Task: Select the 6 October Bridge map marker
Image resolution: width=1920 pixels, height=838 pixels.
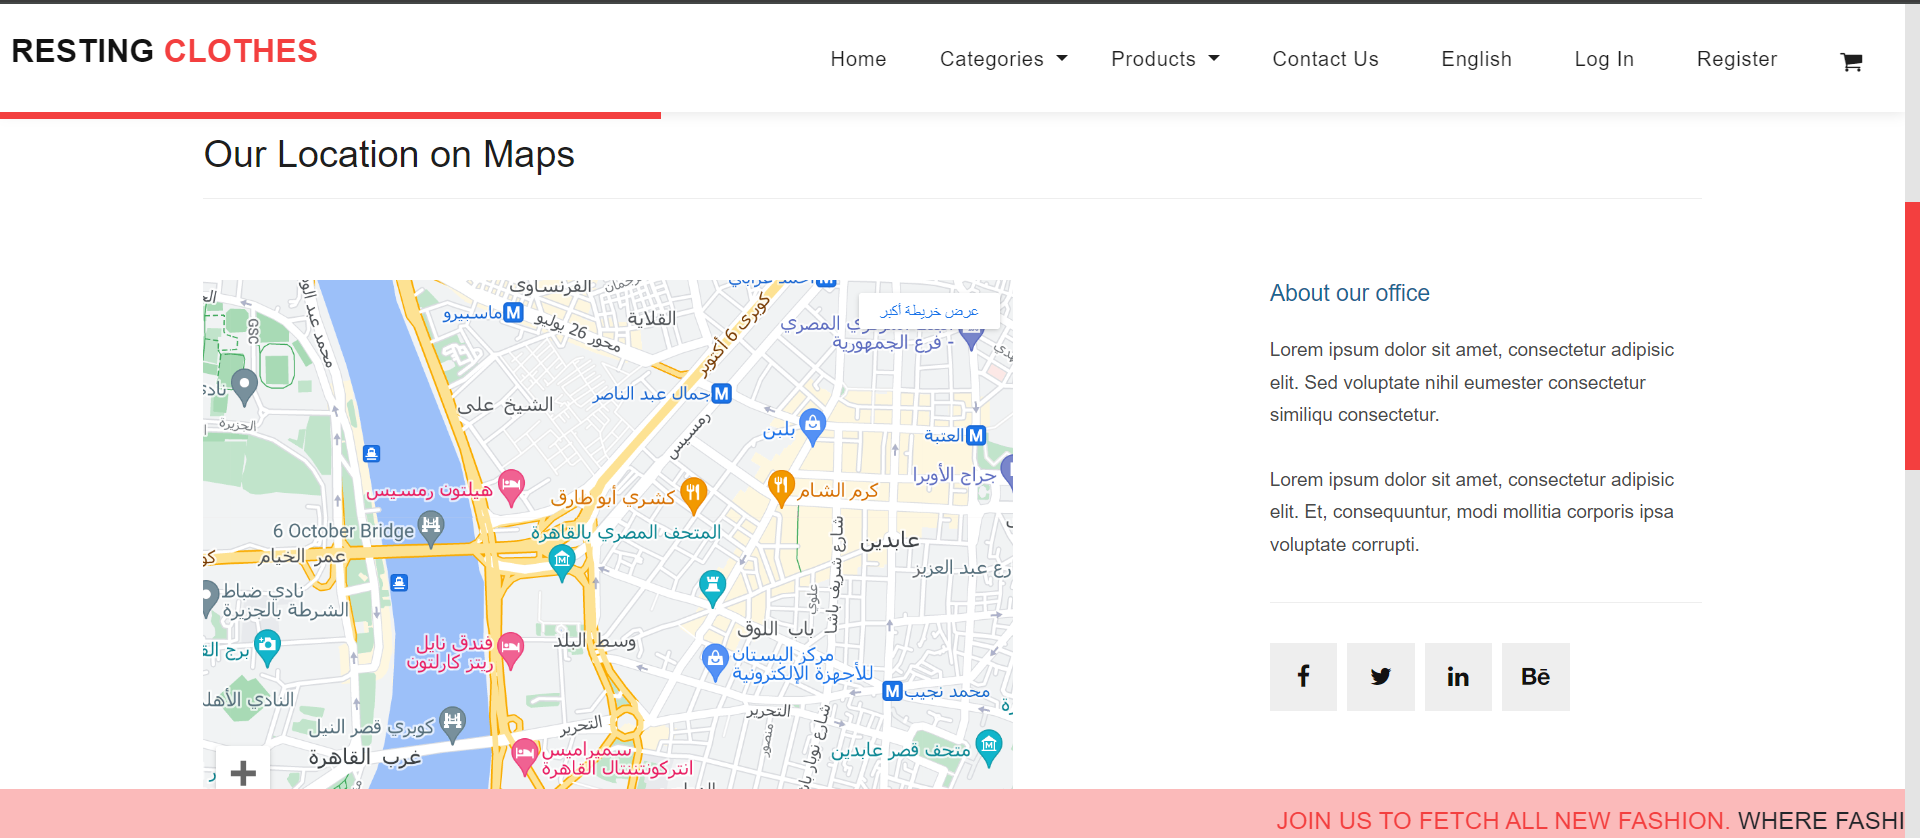Action: tap(431, 527)
